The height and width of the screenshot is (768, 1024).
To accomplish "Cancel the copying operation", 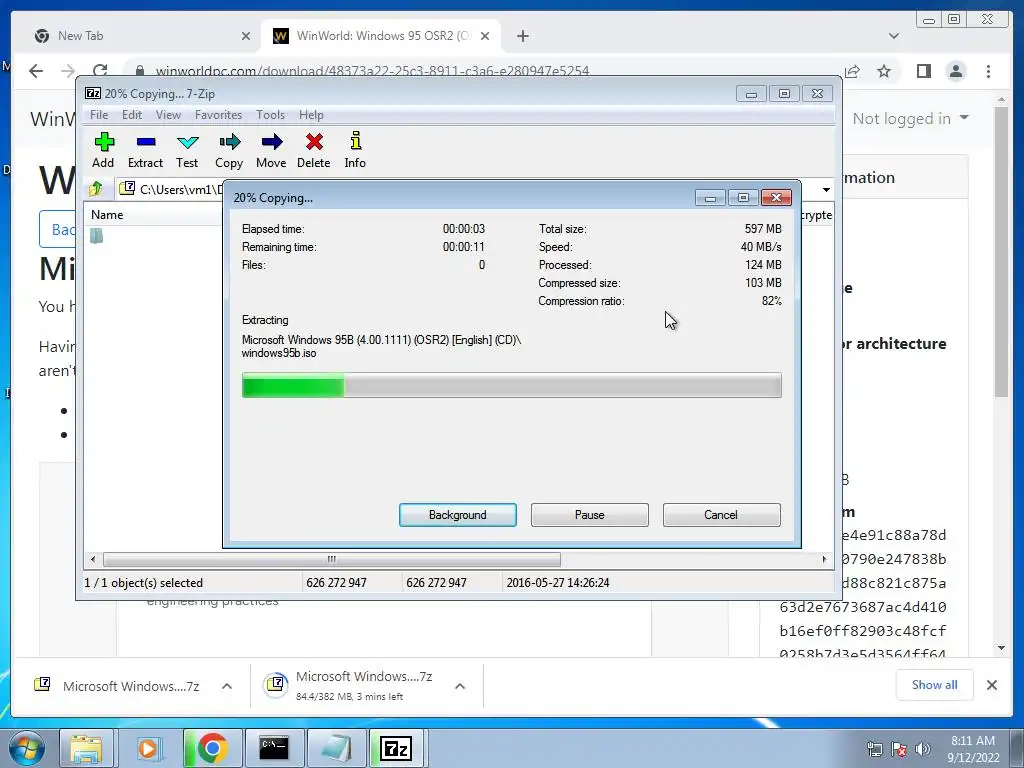I will (722, 515).
